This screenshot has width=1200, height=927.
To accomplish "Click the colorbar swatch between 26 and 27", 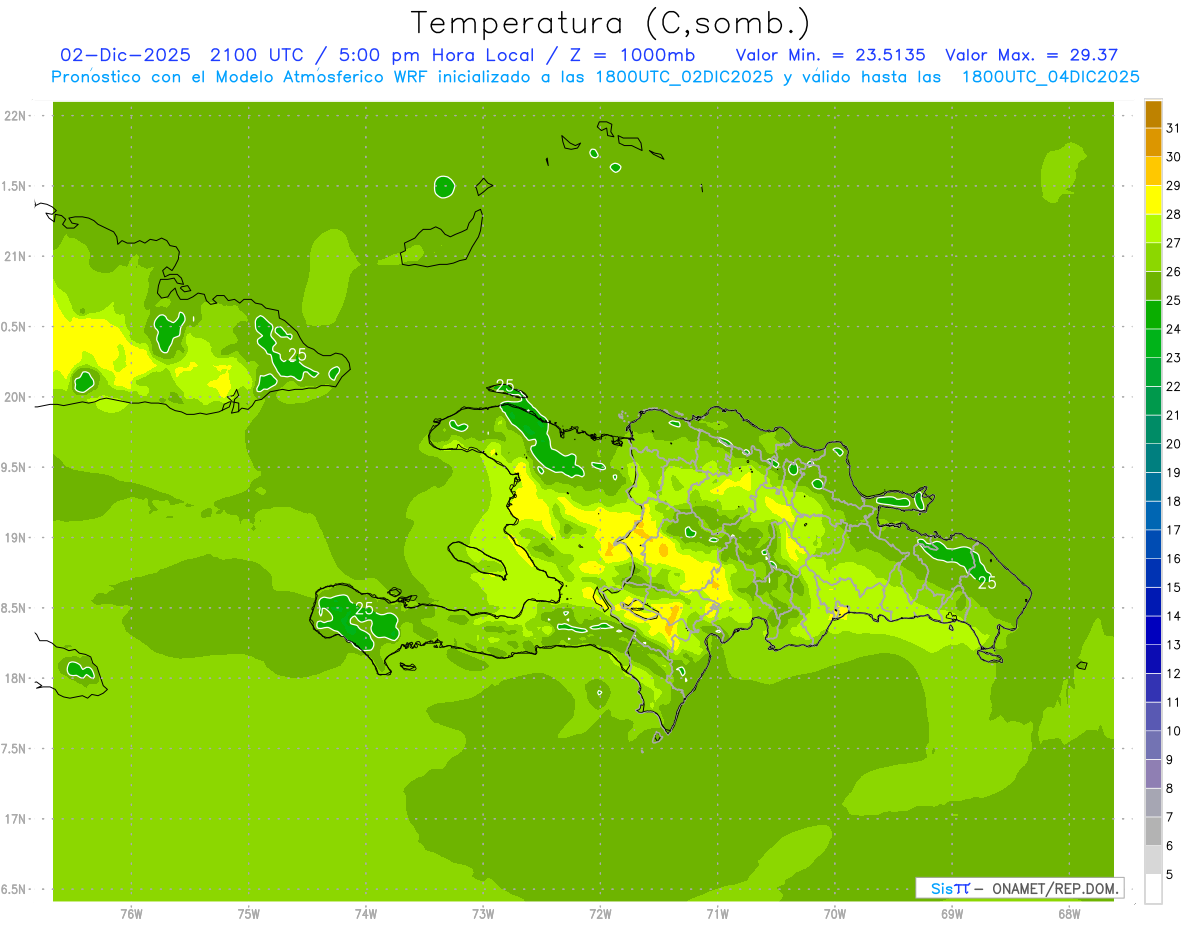I will pos(1153,258).
